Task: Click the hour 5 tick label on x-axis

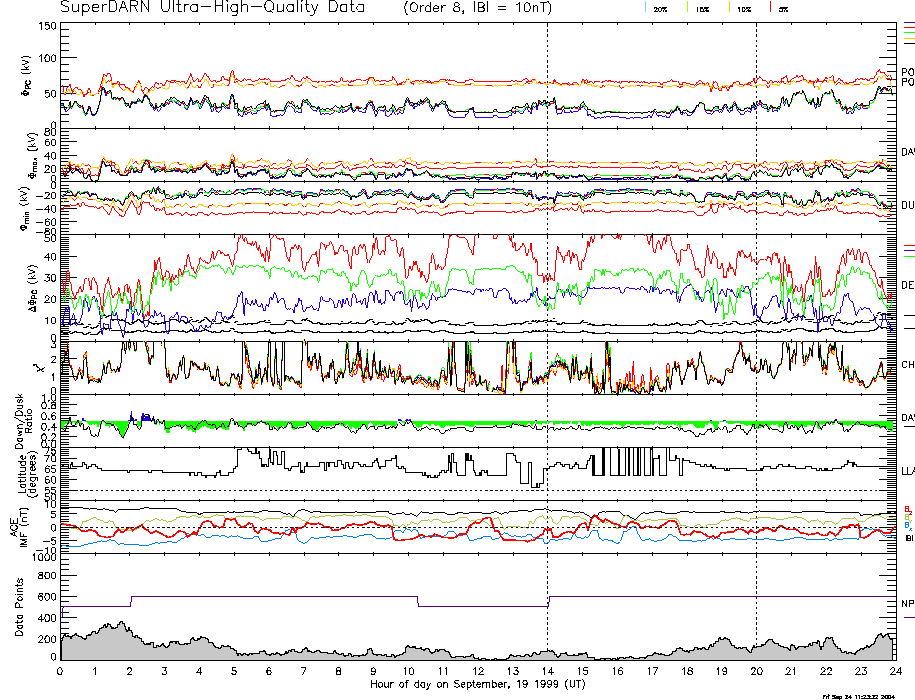Action: click(x=235, y=672)
